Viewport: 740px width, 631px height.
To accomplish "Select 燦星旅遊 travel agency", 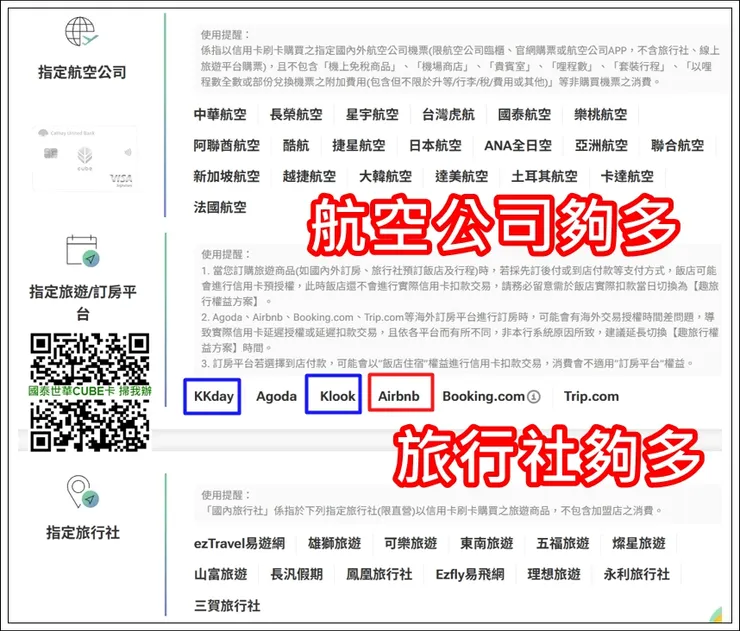I will coord(639,544).
